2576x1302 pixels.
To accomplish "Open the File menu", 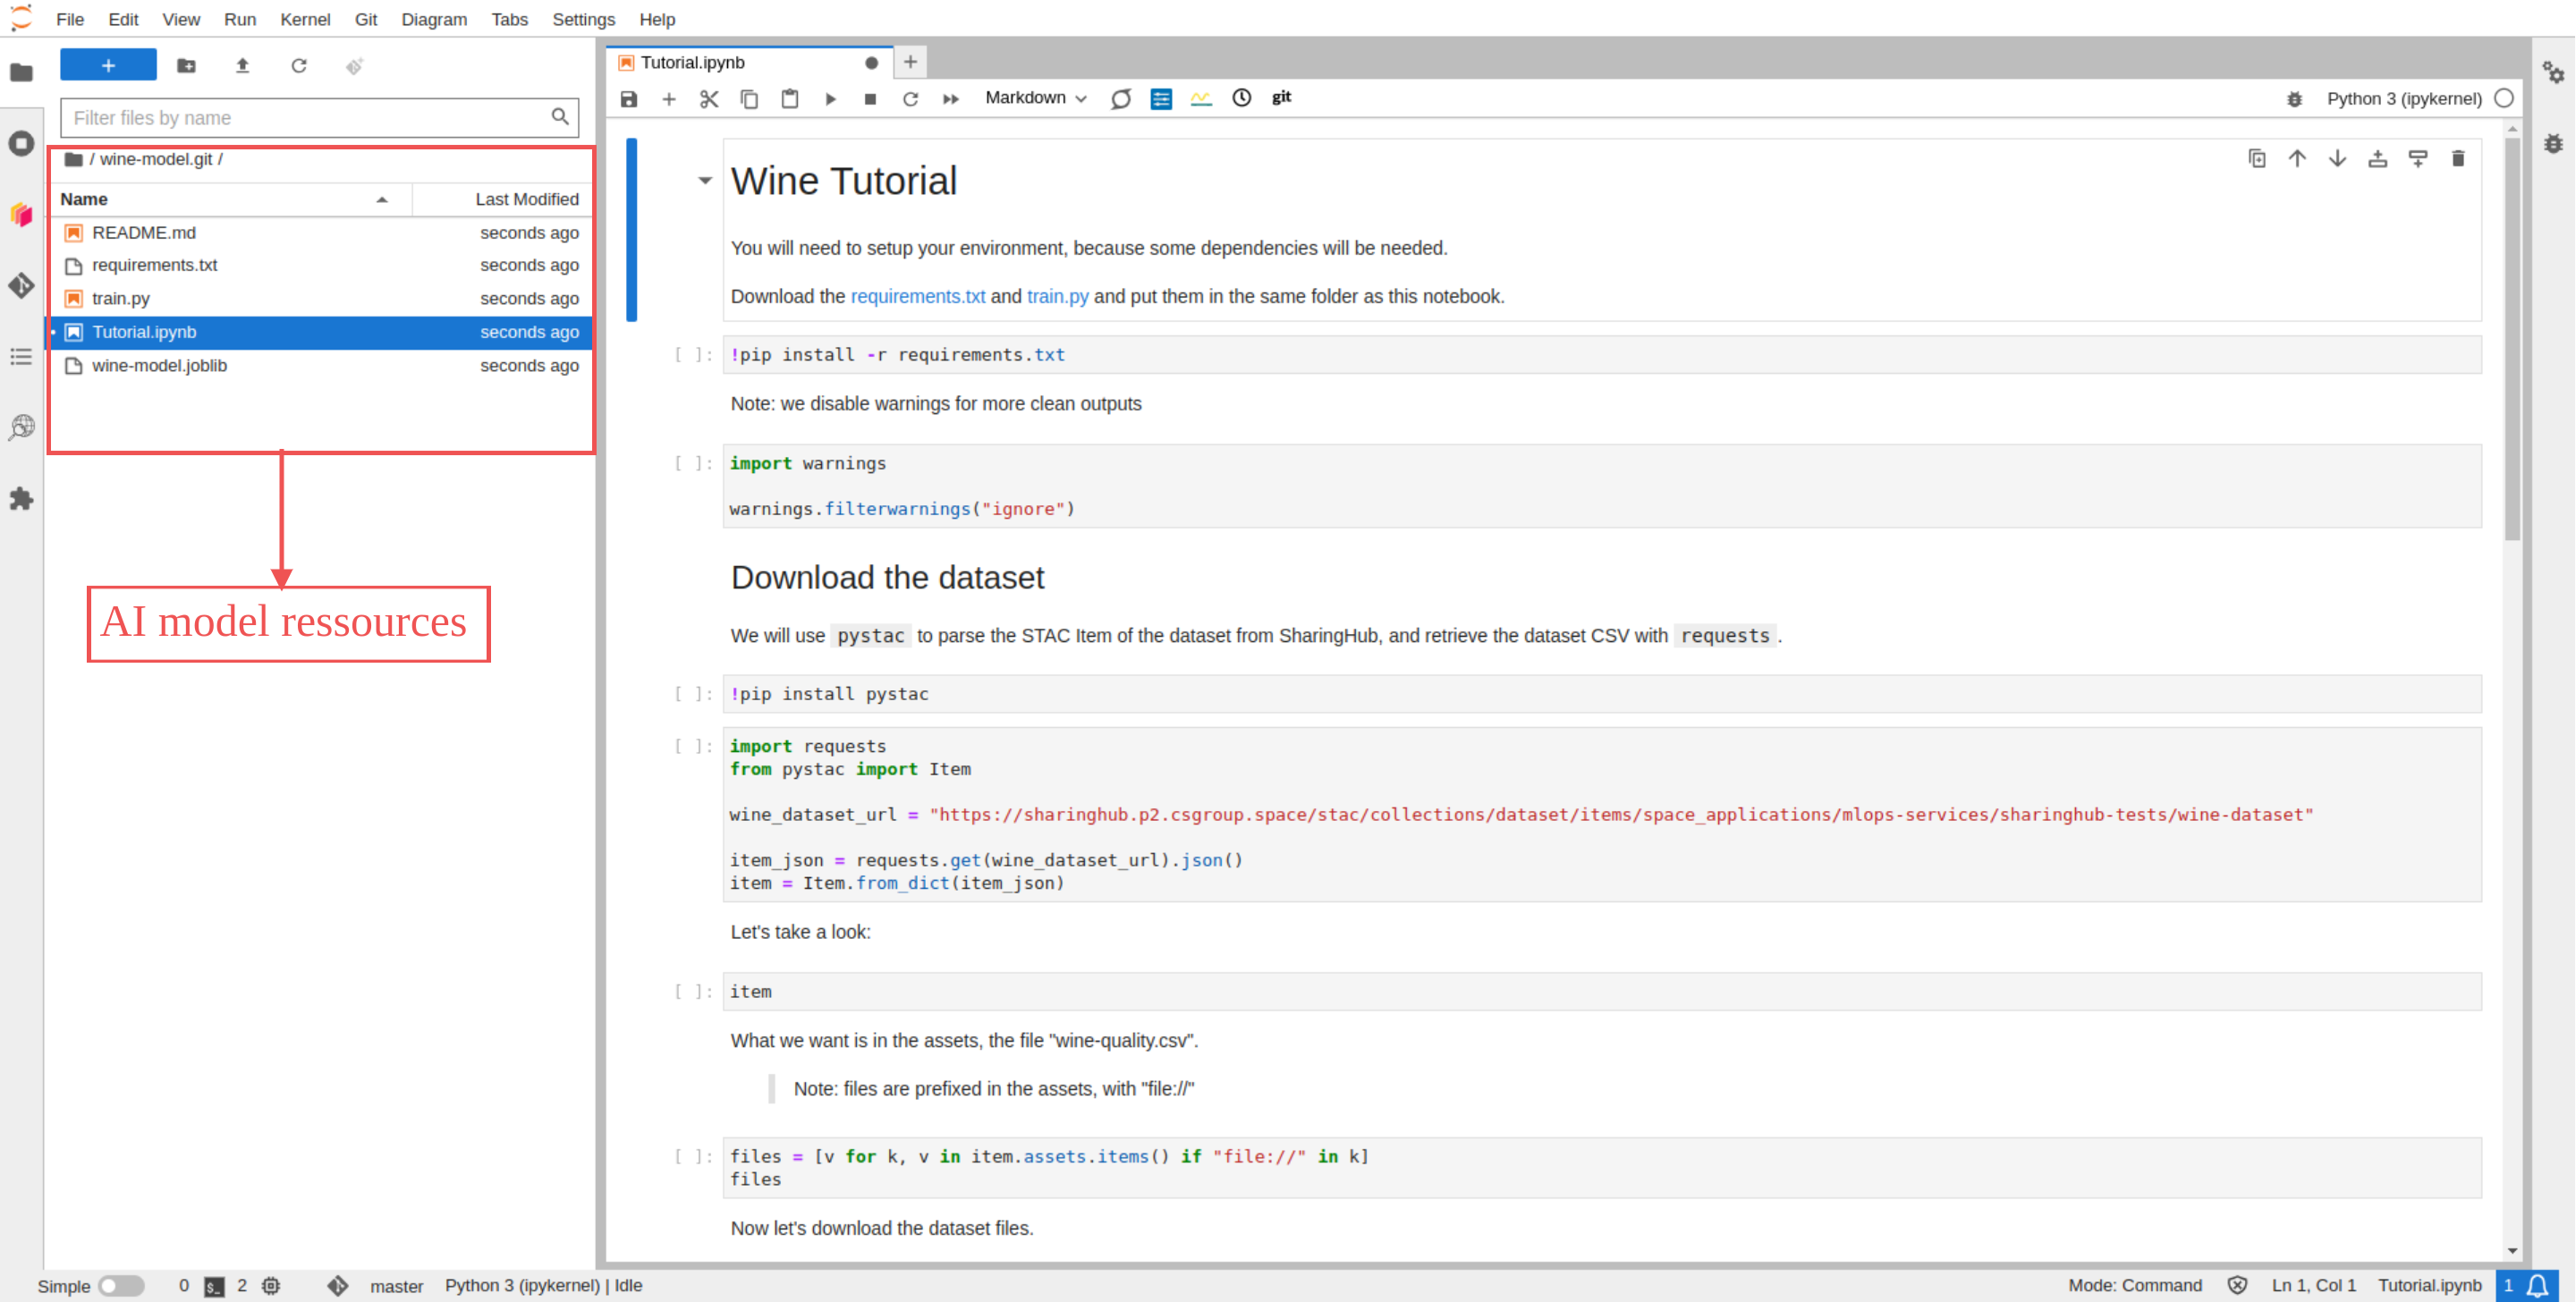I will [x=70, y=19].
